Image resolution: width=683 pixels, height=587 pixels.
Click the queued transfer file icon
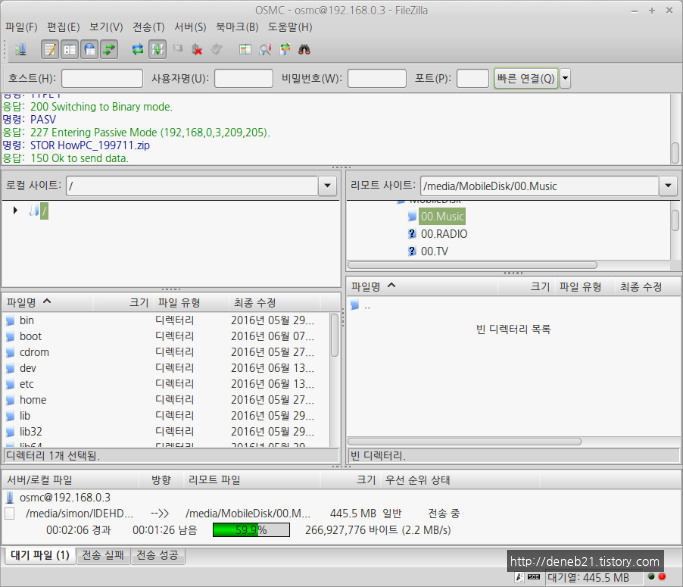click(10, 513)
